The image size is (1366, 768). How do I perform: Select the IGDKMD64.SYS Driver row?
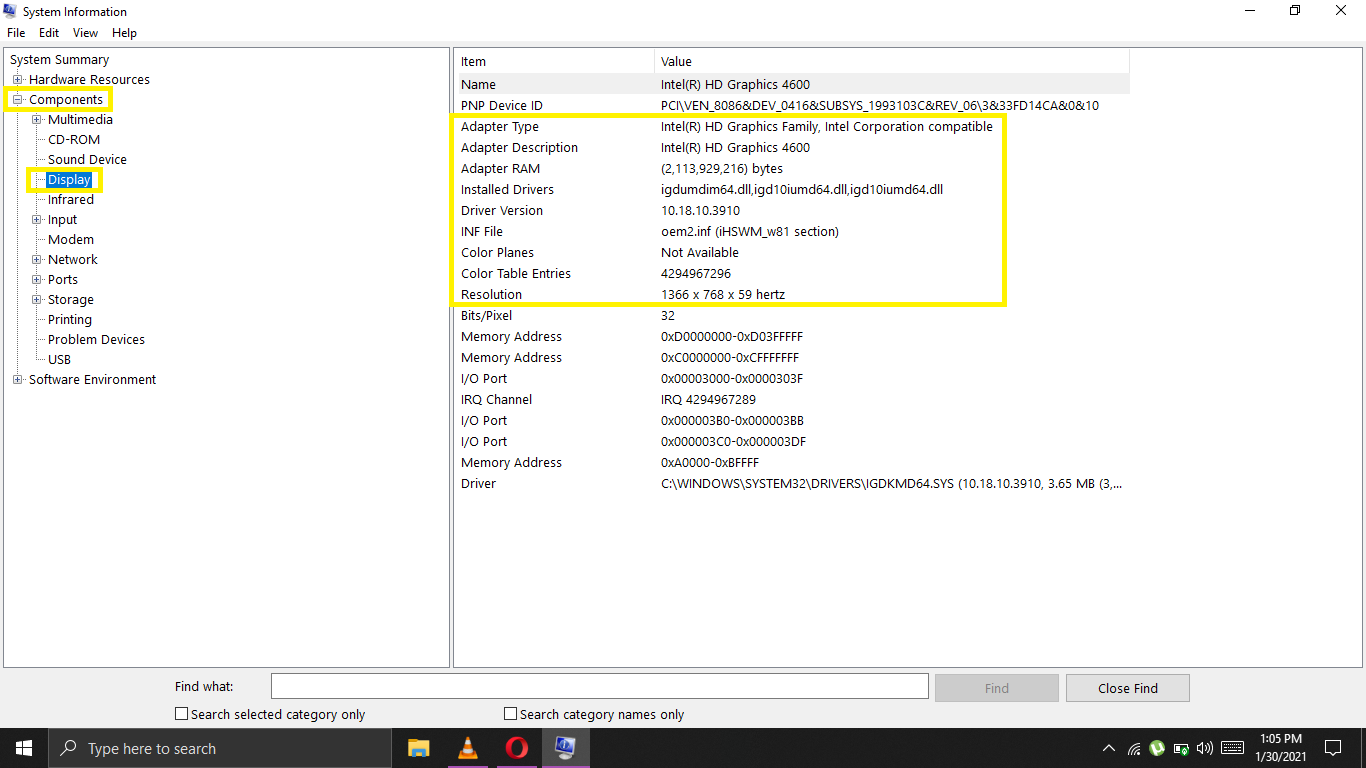click(793, 484)
